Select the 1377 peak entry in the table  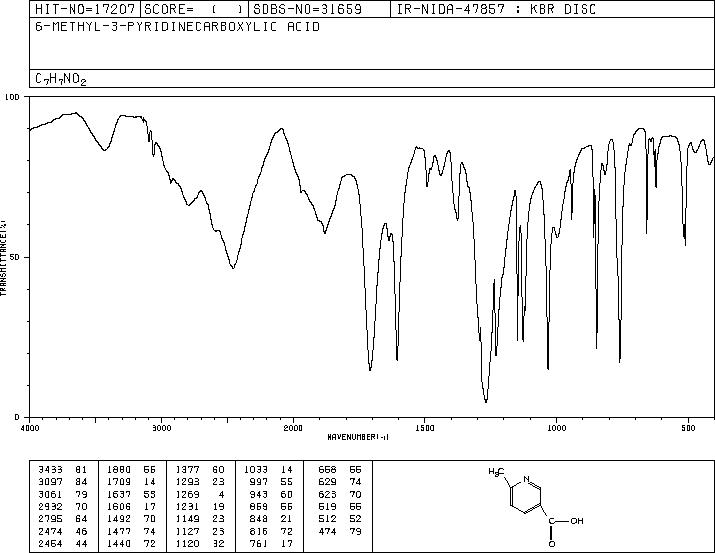pyautogui.click(x=200, y=470)
